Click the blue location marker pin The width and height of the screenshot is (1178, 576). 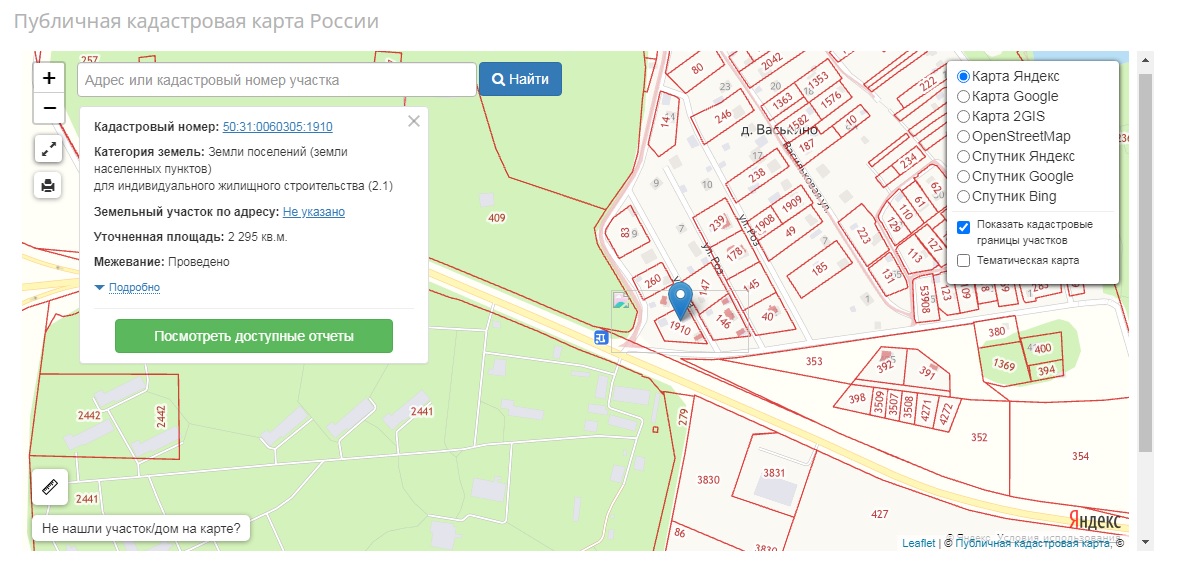[x=681, y=298]
